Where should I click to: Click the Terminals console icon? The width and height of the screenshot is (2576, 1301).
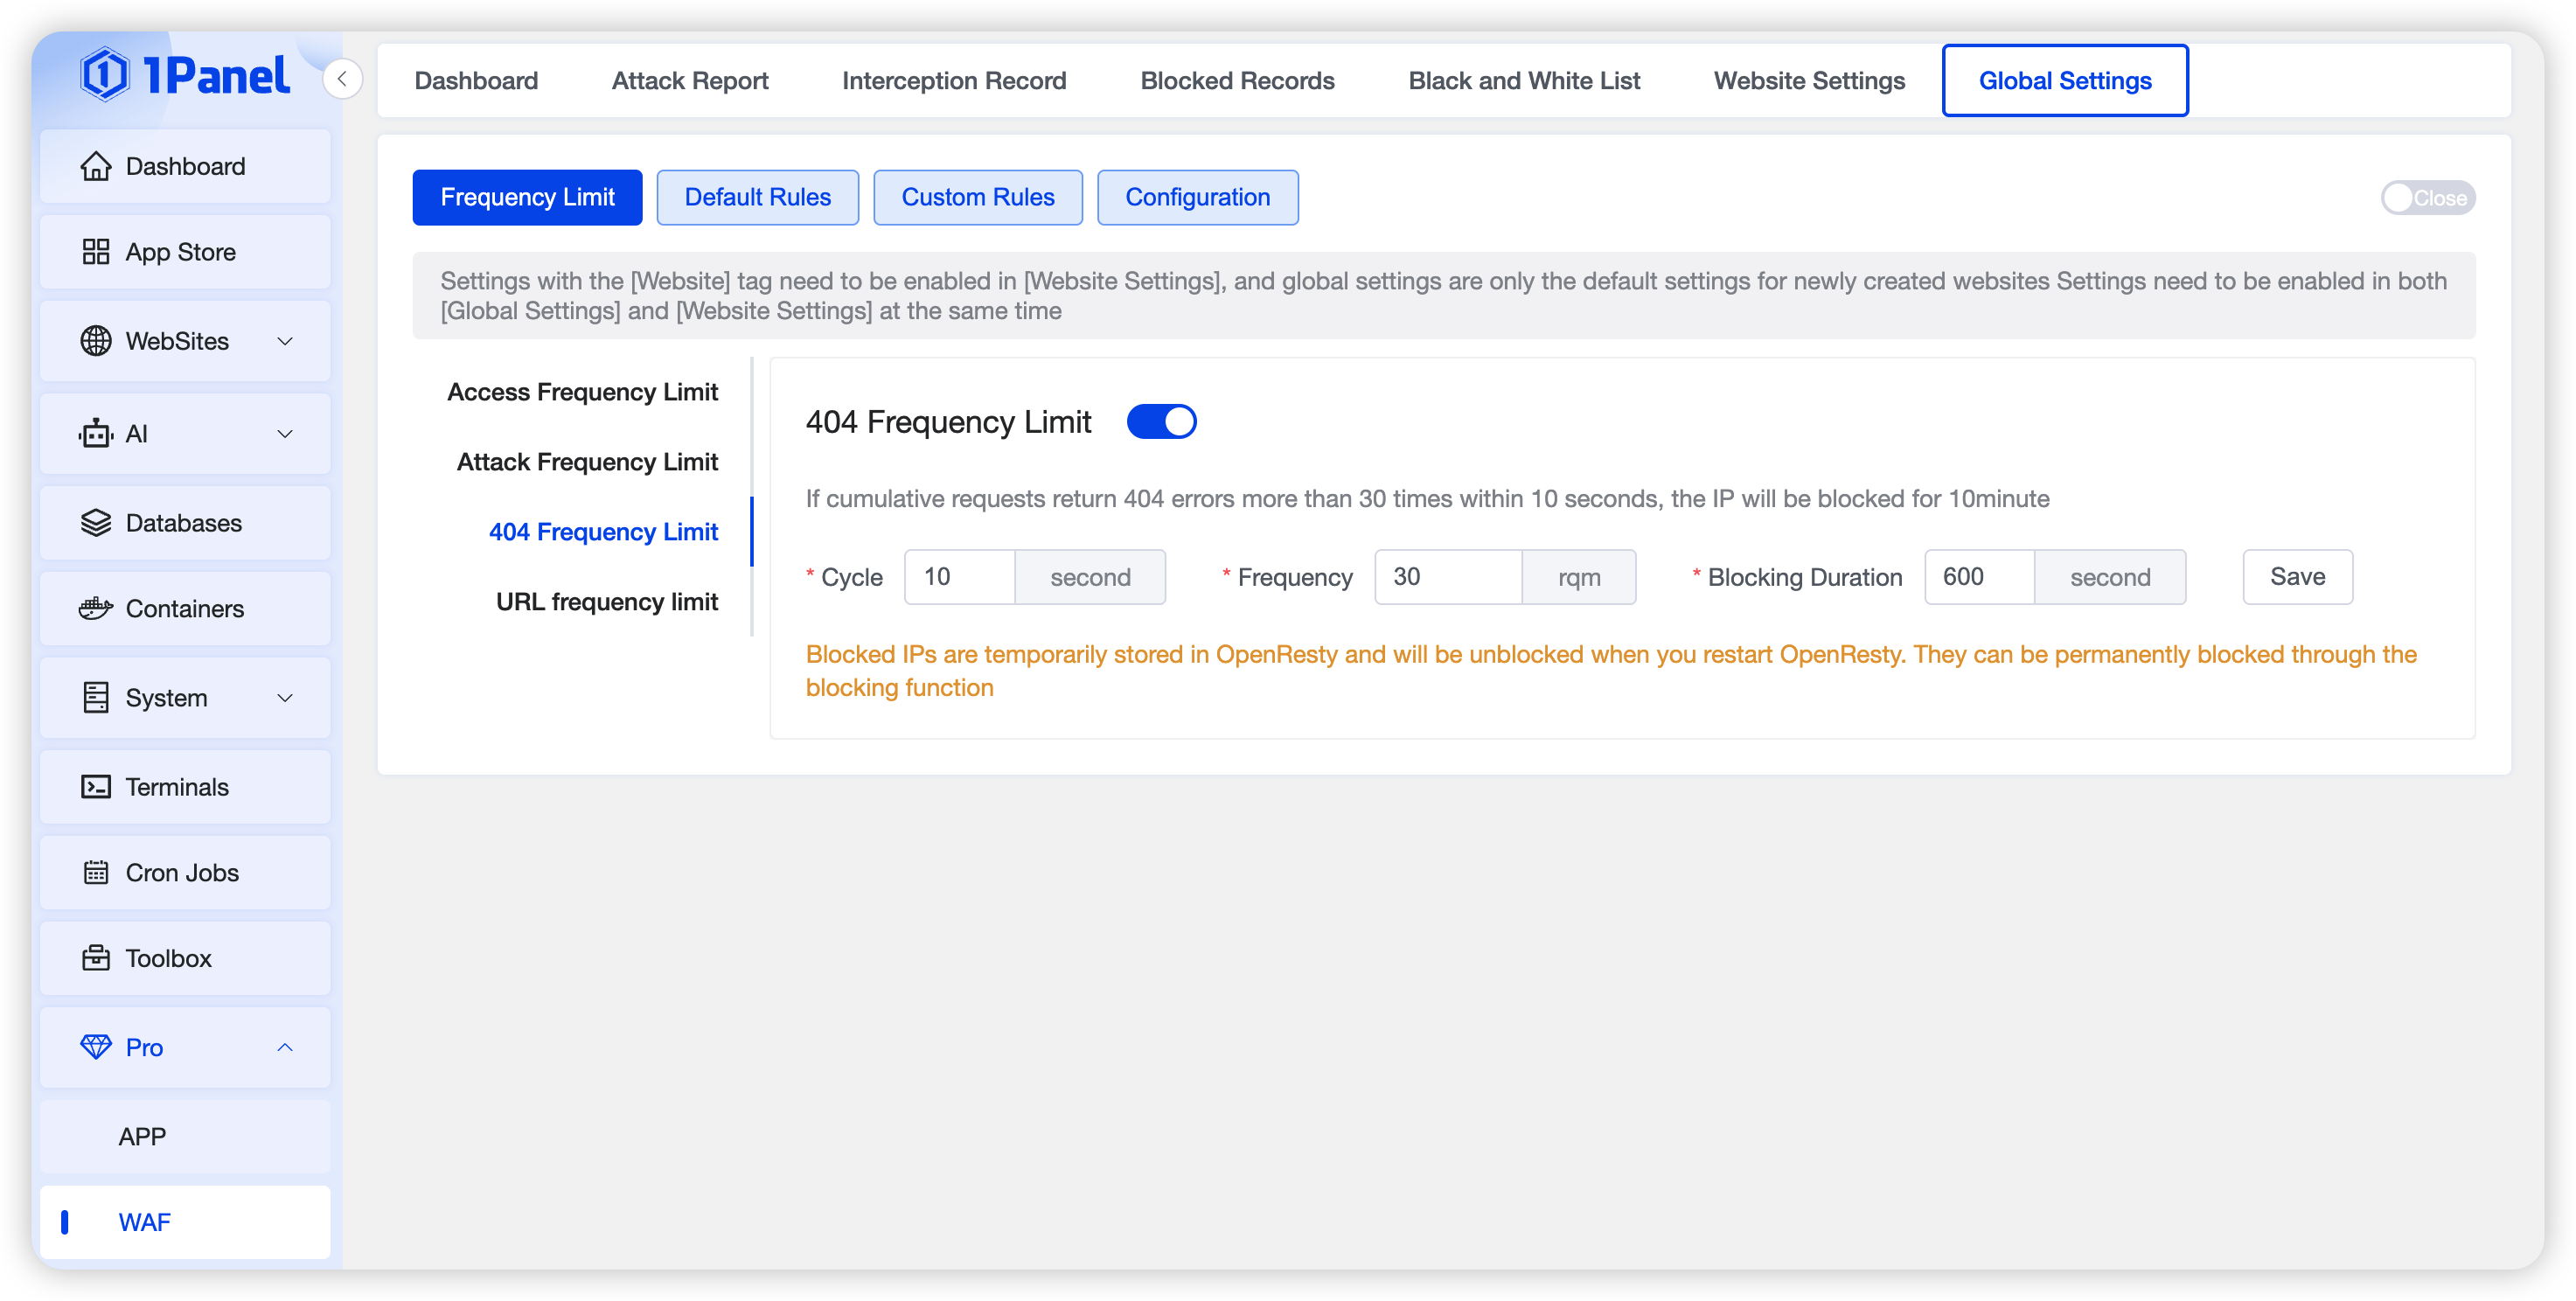click(x=95, y=787)
